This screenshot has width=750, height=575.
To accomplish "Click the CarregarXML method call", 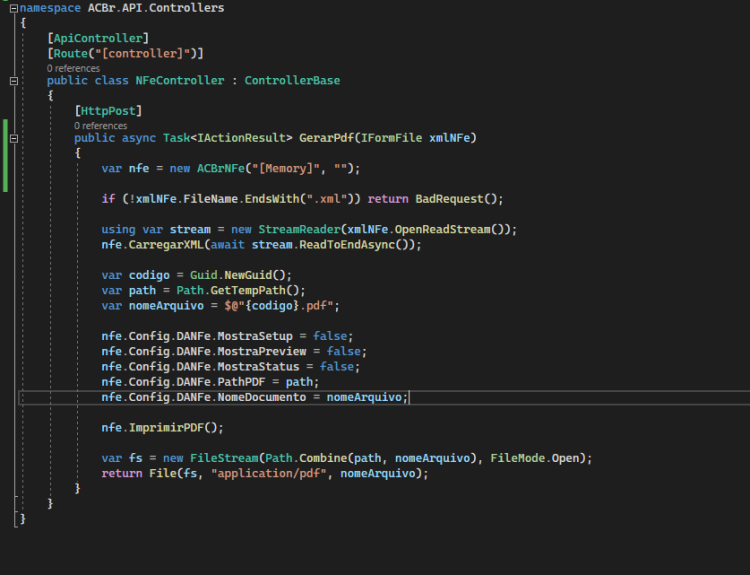I will point(166,245).
